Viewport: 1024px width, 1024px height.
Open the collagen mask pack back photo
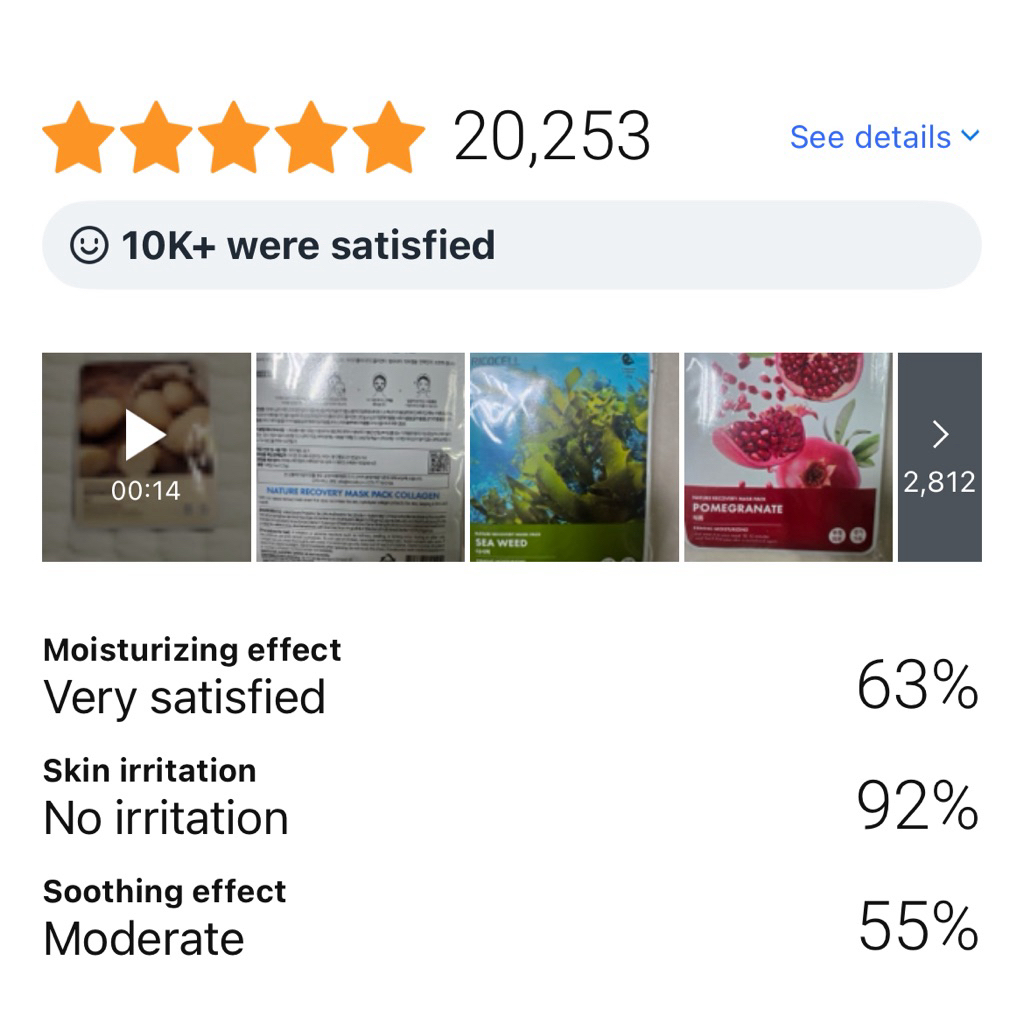point(360,457)
